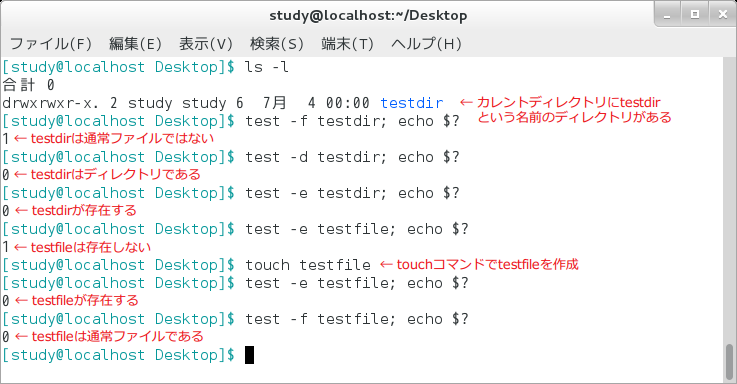Open the ファイル(F) menu
Screen dimensions: 737x384
coord(51,44)
